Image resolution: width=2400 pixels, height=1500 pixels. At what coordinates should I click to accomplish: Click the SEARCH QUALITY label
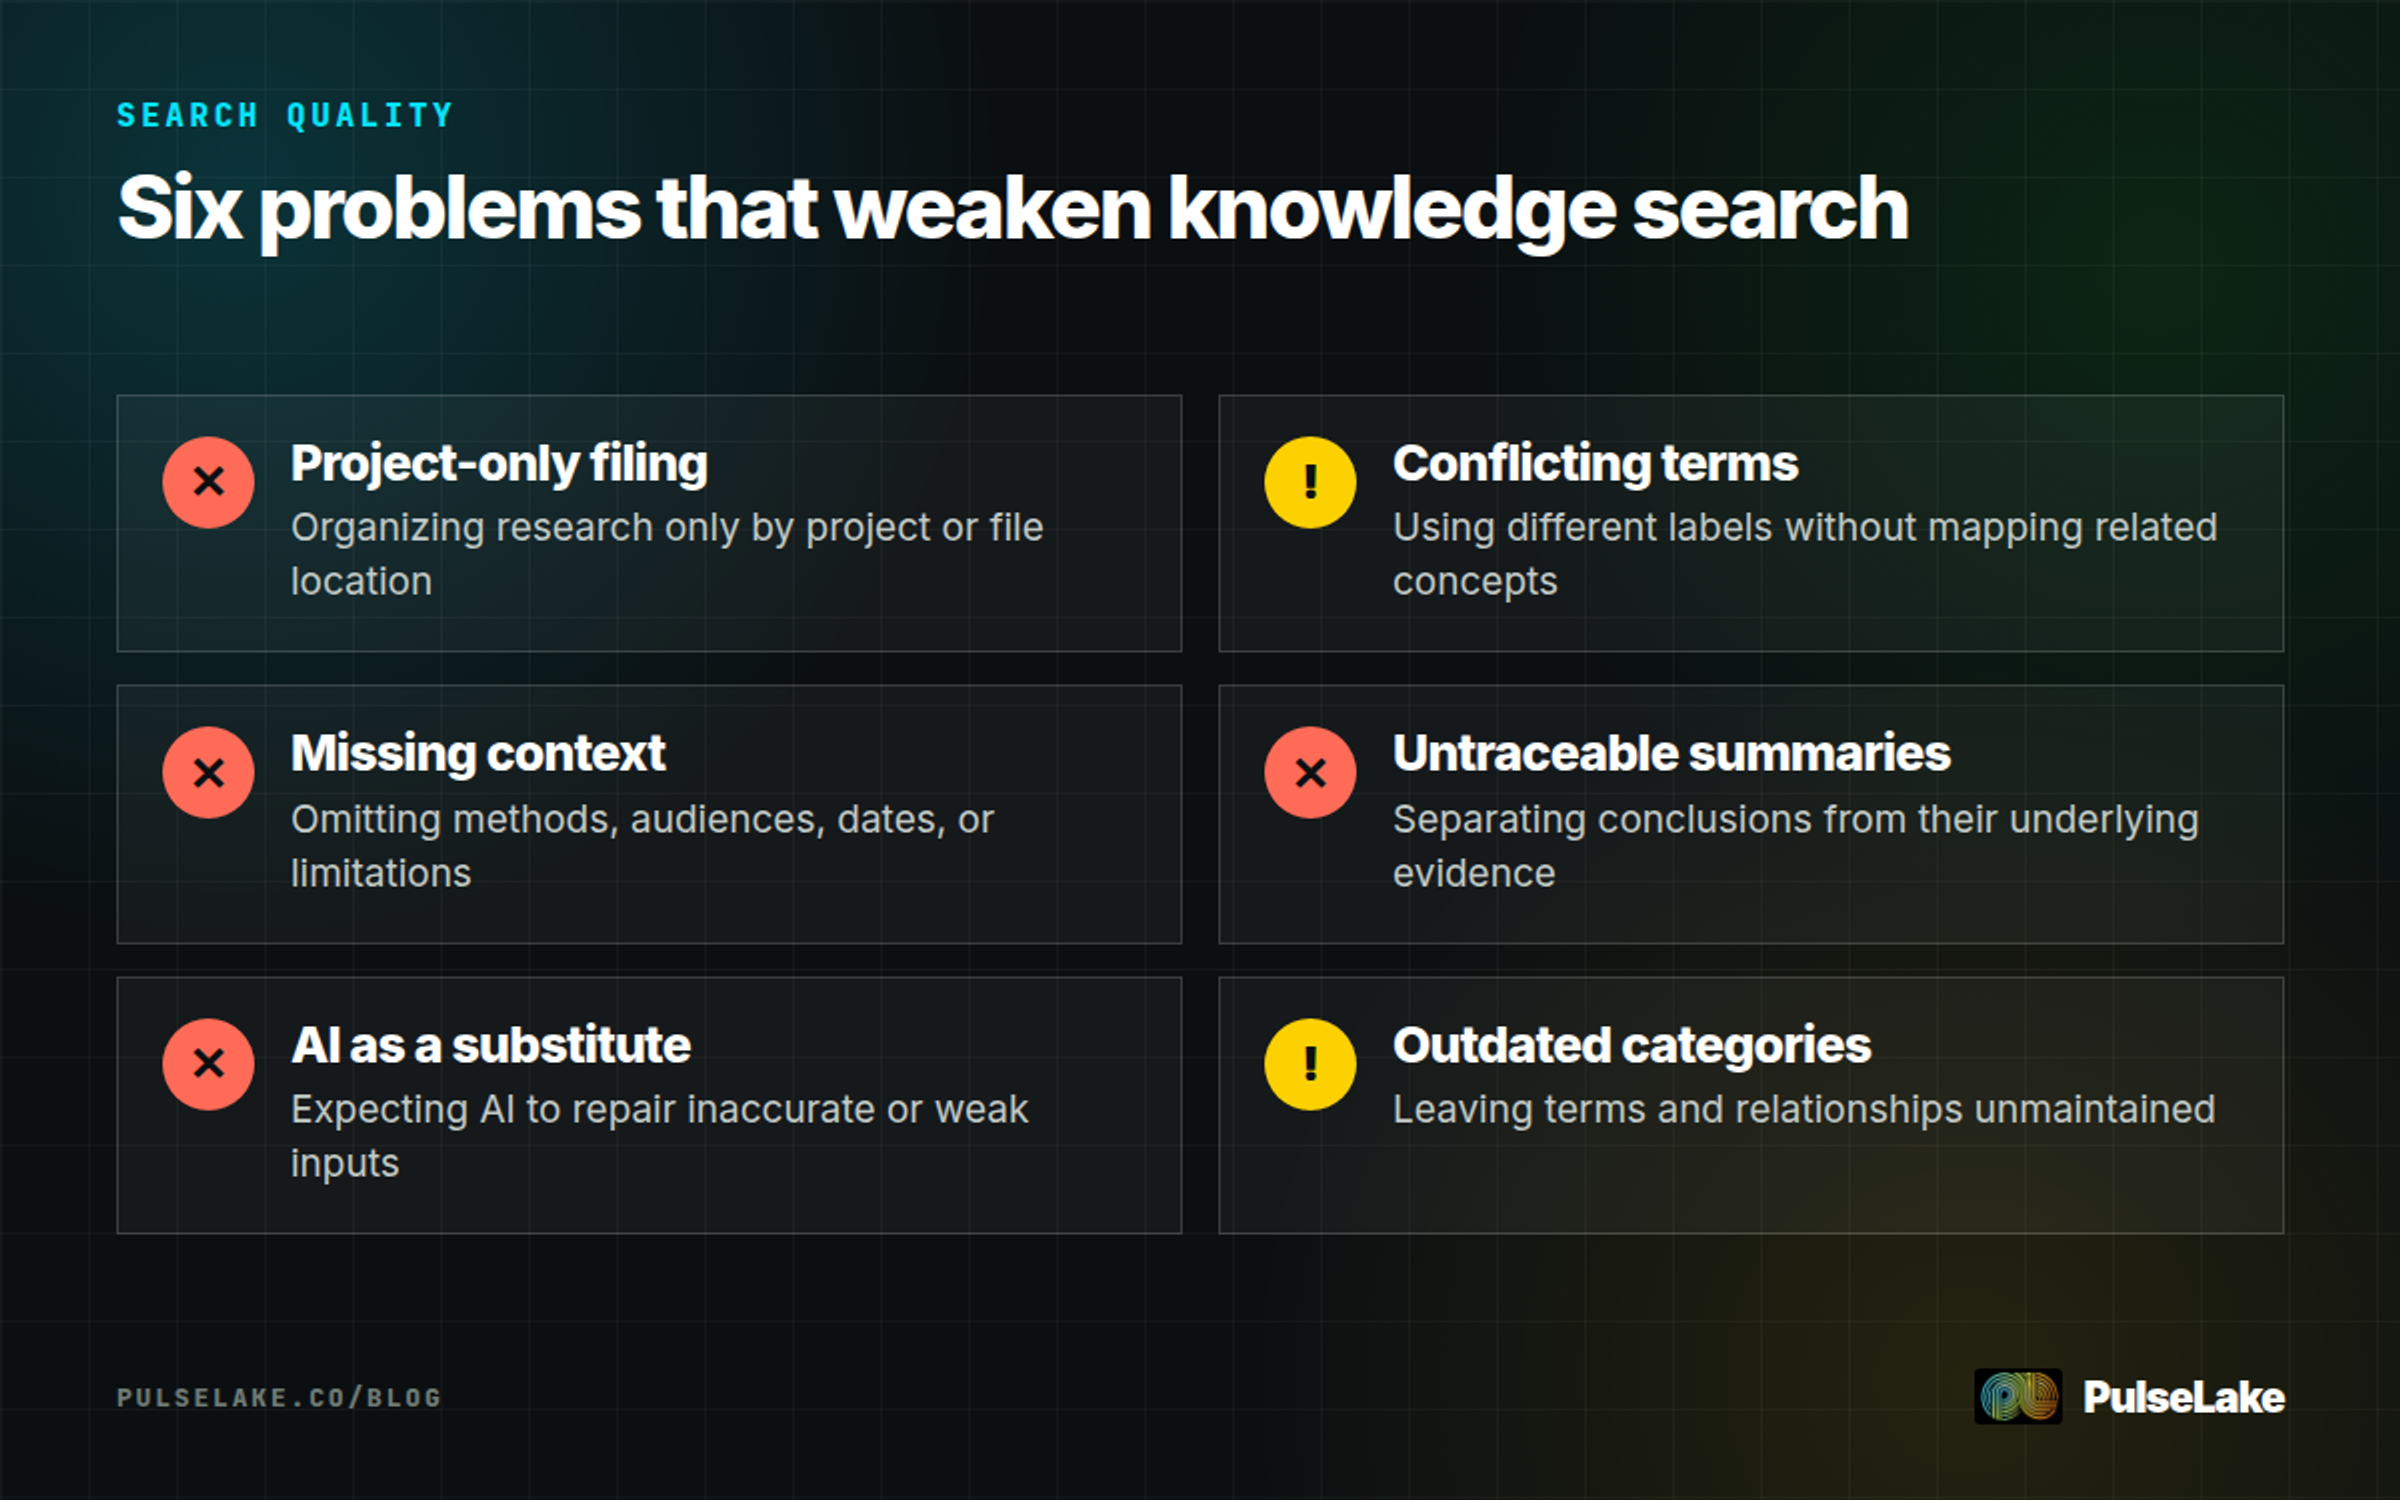tap(285, 115)
